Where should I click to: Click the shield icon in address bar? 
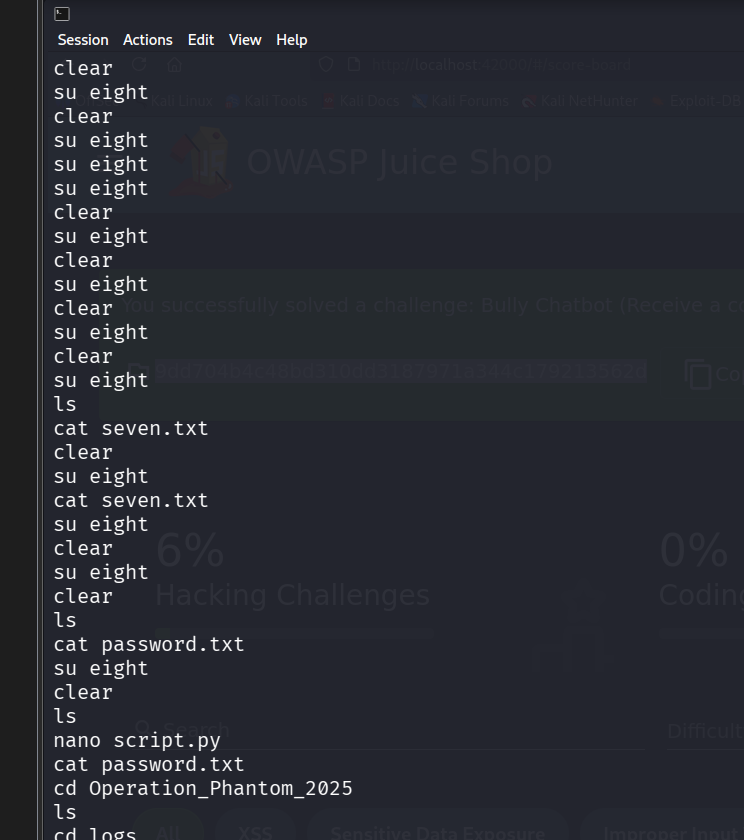point(326,65)
